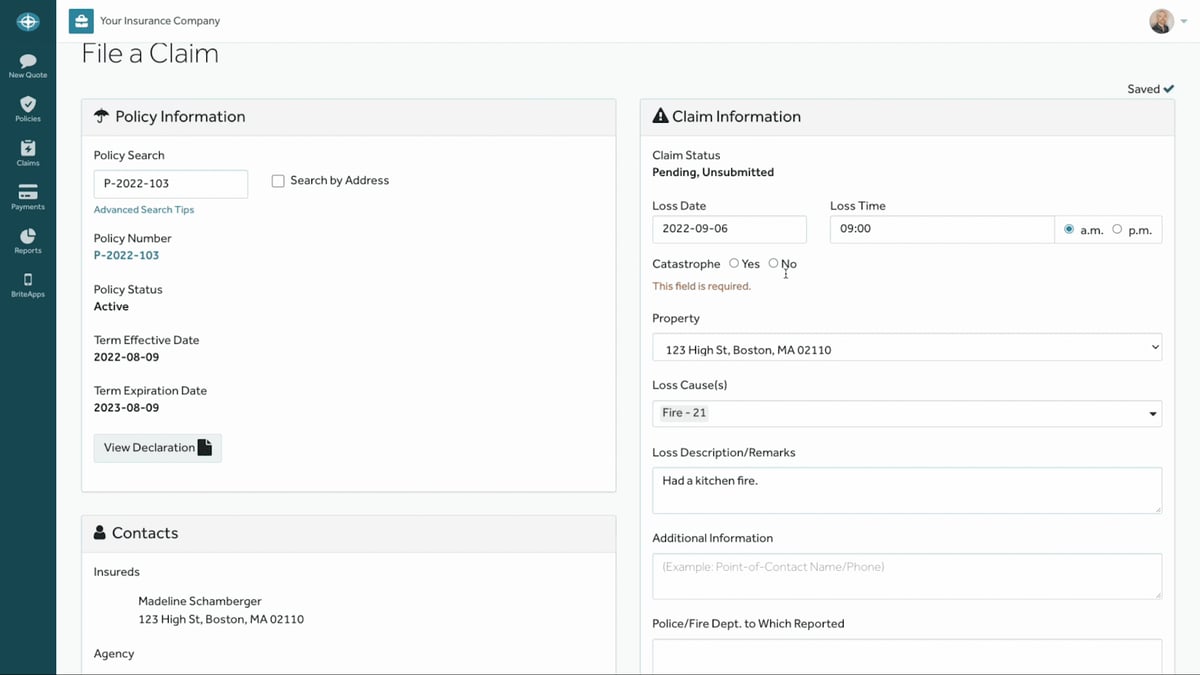Open the Advanced Search Tips link
1200x675 pixels.
[x=143, y=209]
